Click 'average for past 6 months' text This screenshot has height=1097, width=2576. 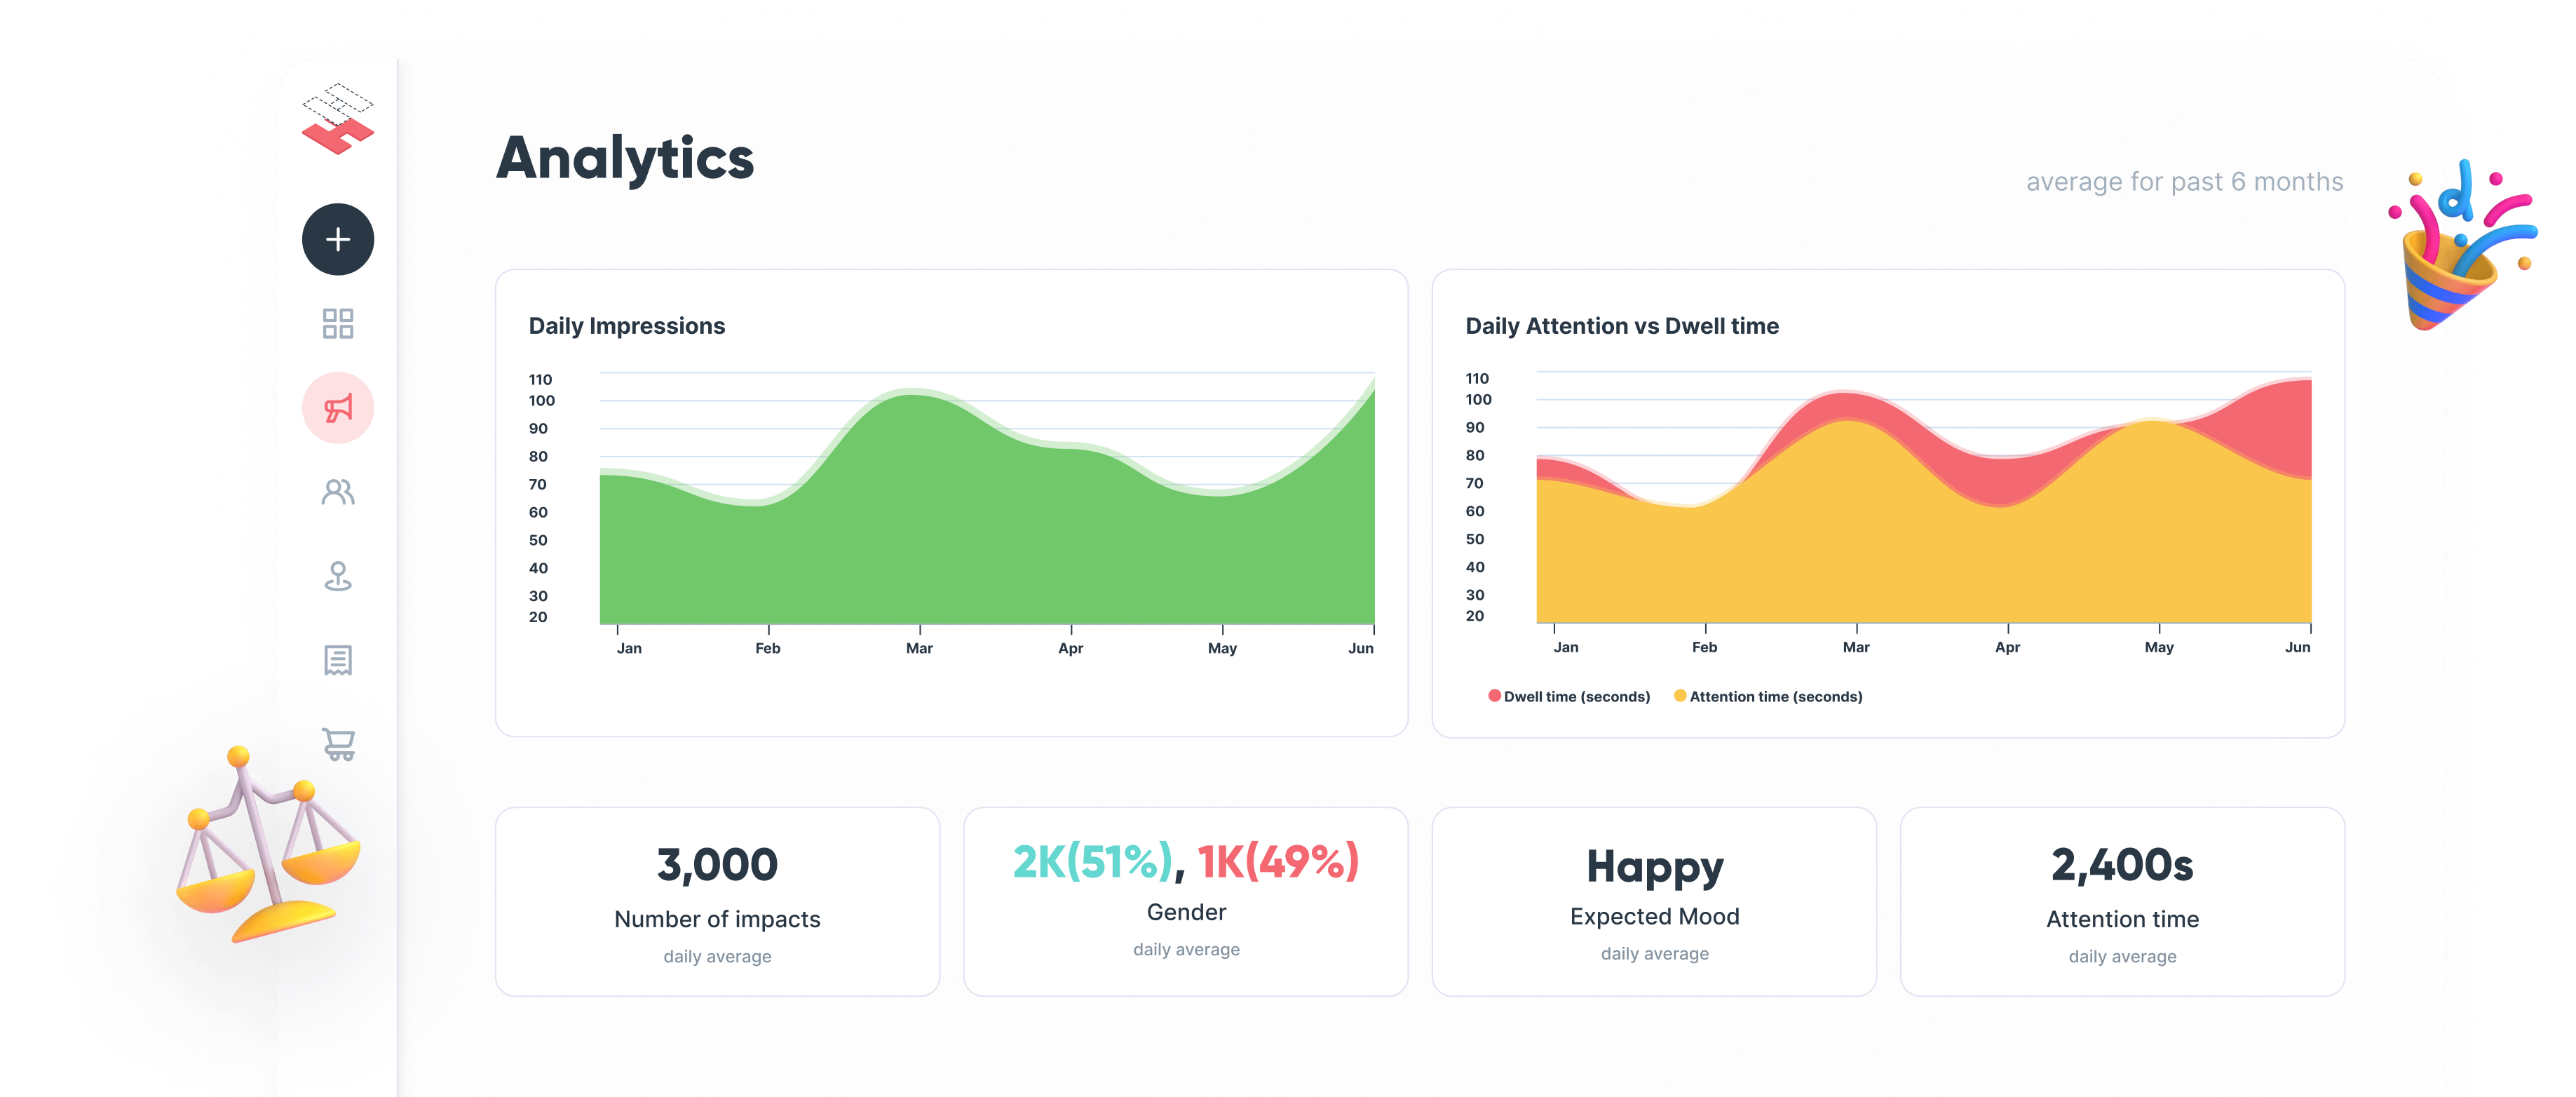pos(2184,182)
